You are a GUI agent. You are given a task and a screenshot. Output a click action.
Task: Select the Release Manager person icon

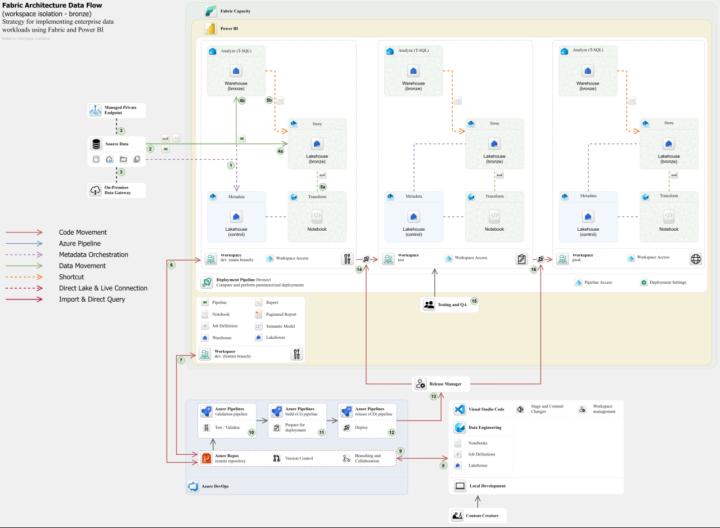point(421,382)
